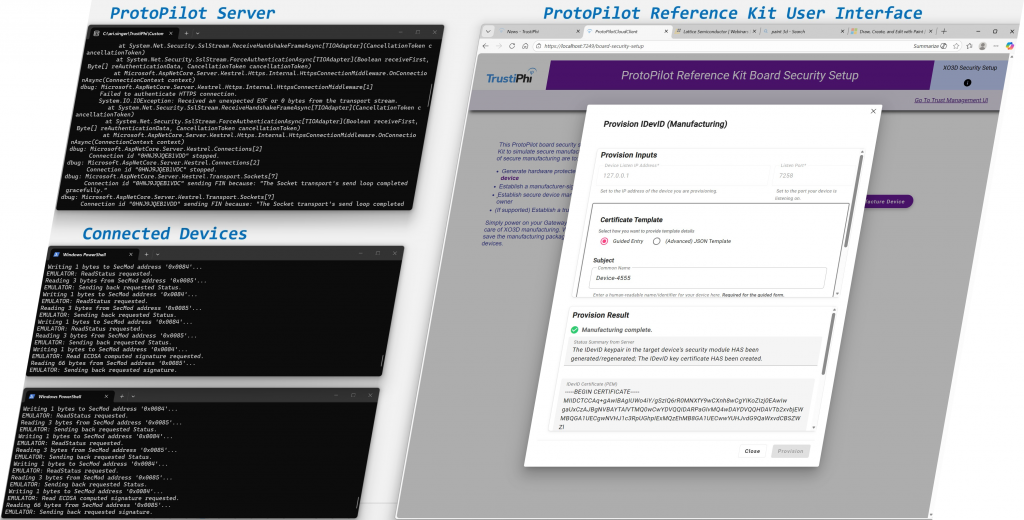
Task: Select the Guided Entry radio option
Action: pyautogui.click(x=604, y=241)
